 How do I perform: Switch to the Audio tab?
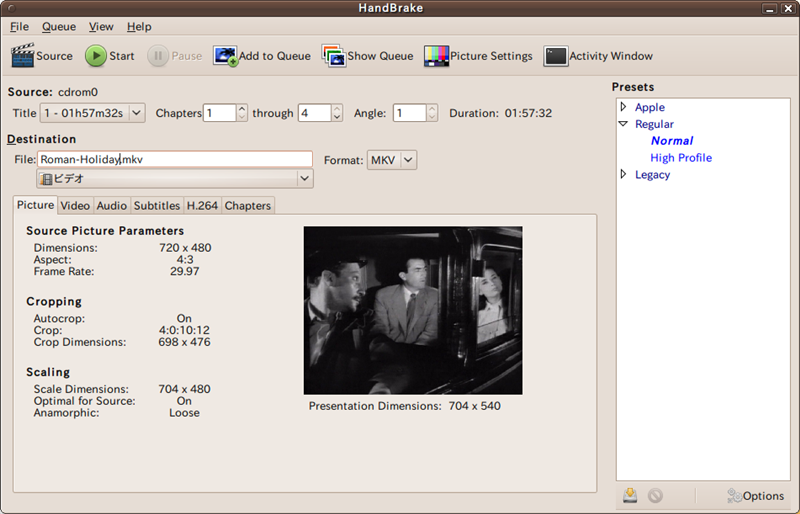[111, 206]
